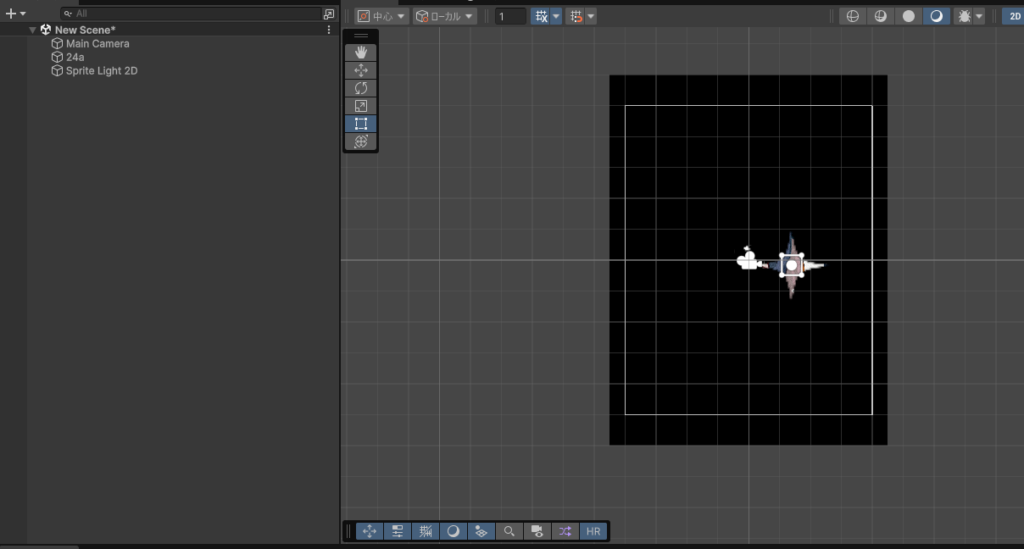Open the New Scene three-dot options menu
Screen dimensions: 1024x549
329,30
